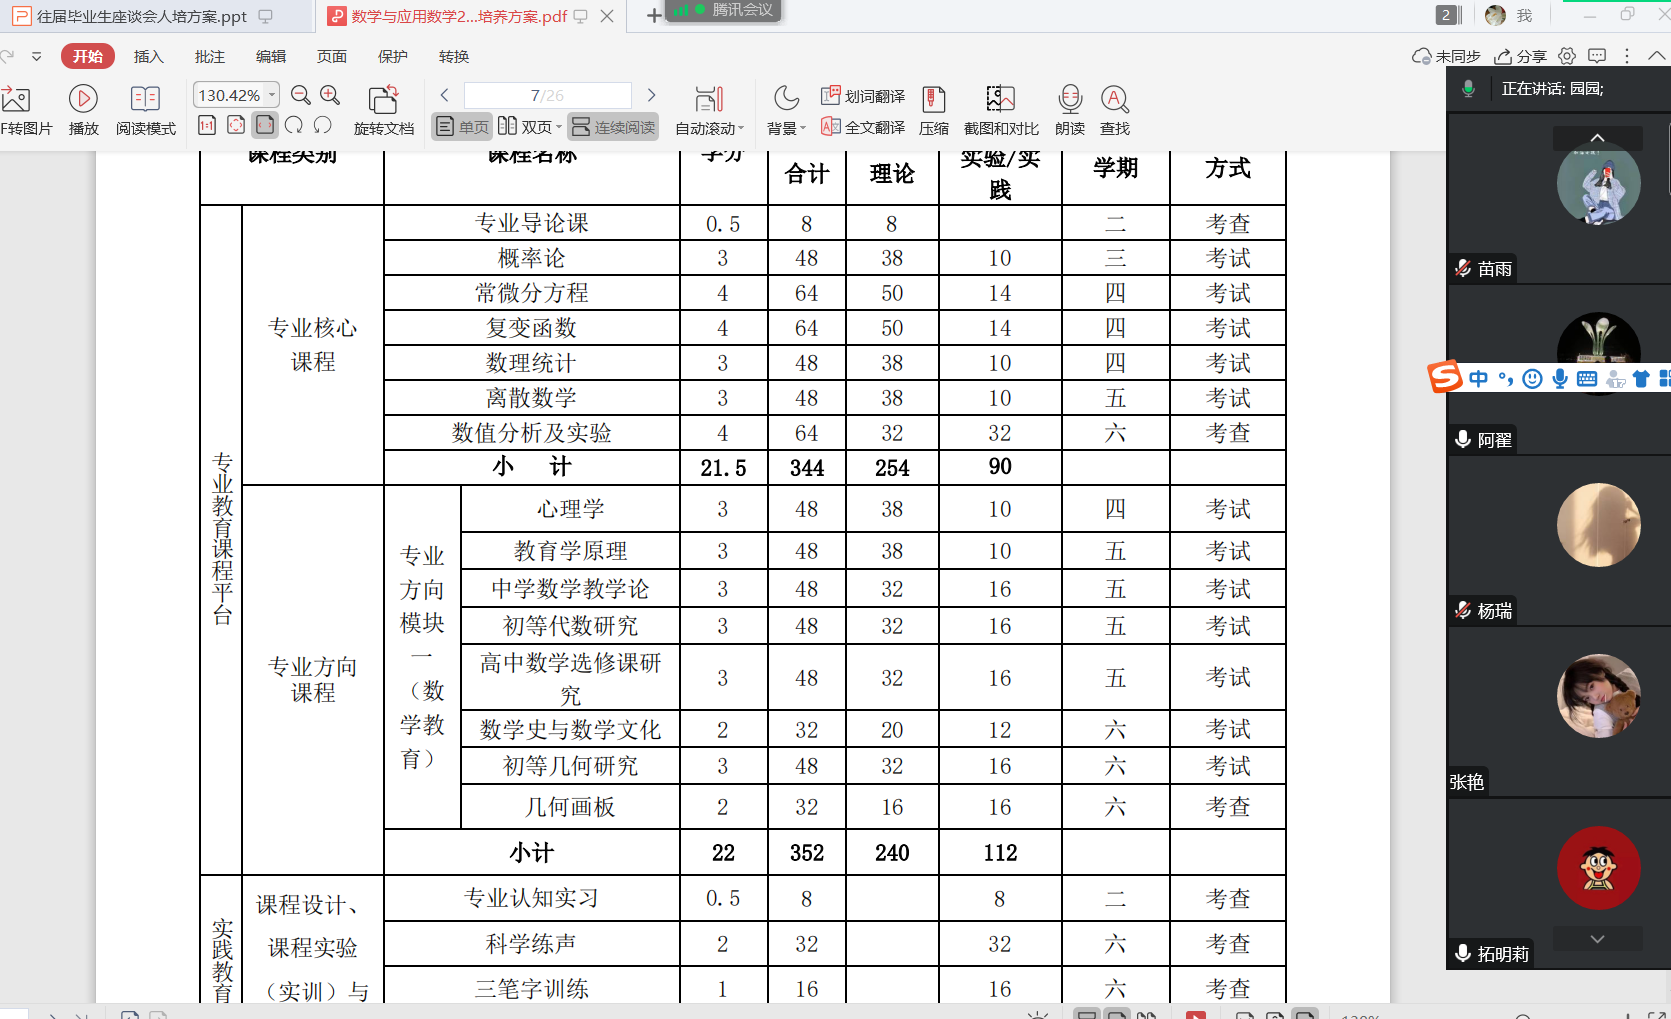Toggle the Sogou punctuation mode
This screenshot has height=1019, width=1671.
[x=1505, y=378]
